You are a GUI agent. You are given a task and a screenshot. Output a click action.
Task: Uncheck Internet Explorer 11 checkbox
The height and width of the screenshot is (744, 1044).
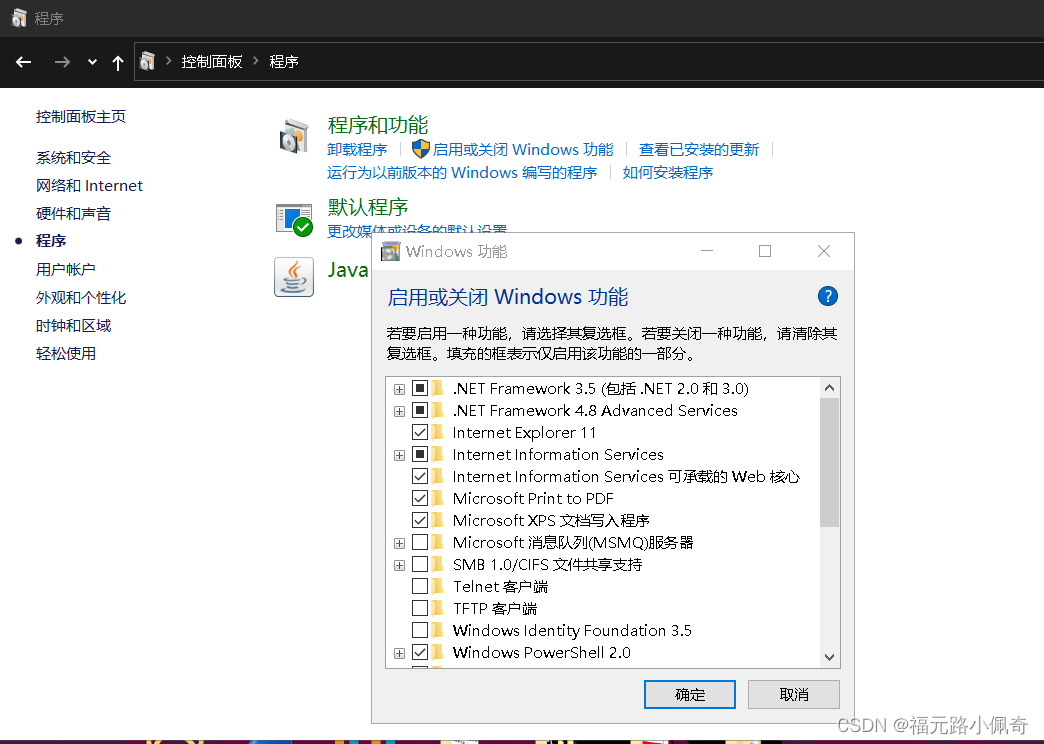[x=420, y=432]
